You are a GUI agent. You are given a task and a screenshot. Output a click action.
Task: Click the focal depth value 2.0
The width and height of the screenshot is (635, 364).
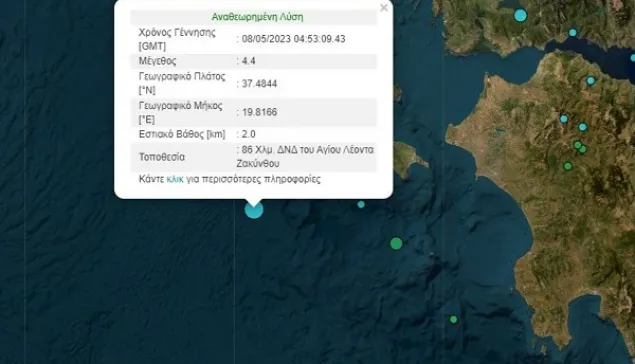(249, 134)
